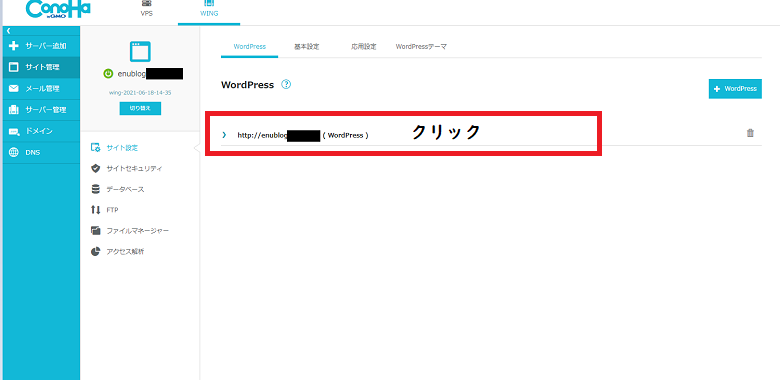Click the サーバー管理 building icon
Screen dimensions: 780x380
(13, 109)
